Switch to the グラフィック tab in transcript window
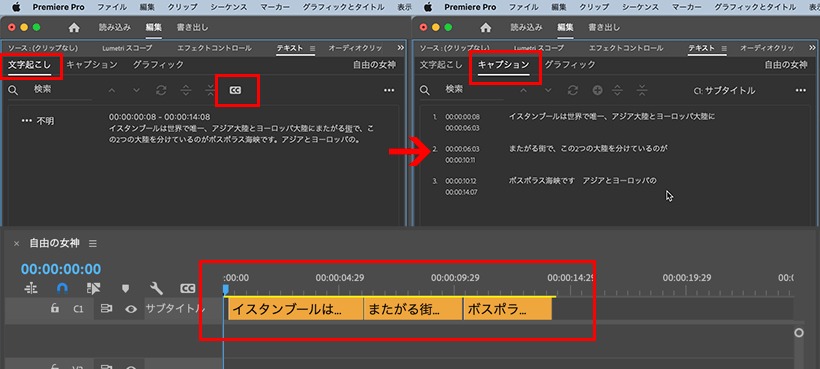 point(158,65)
